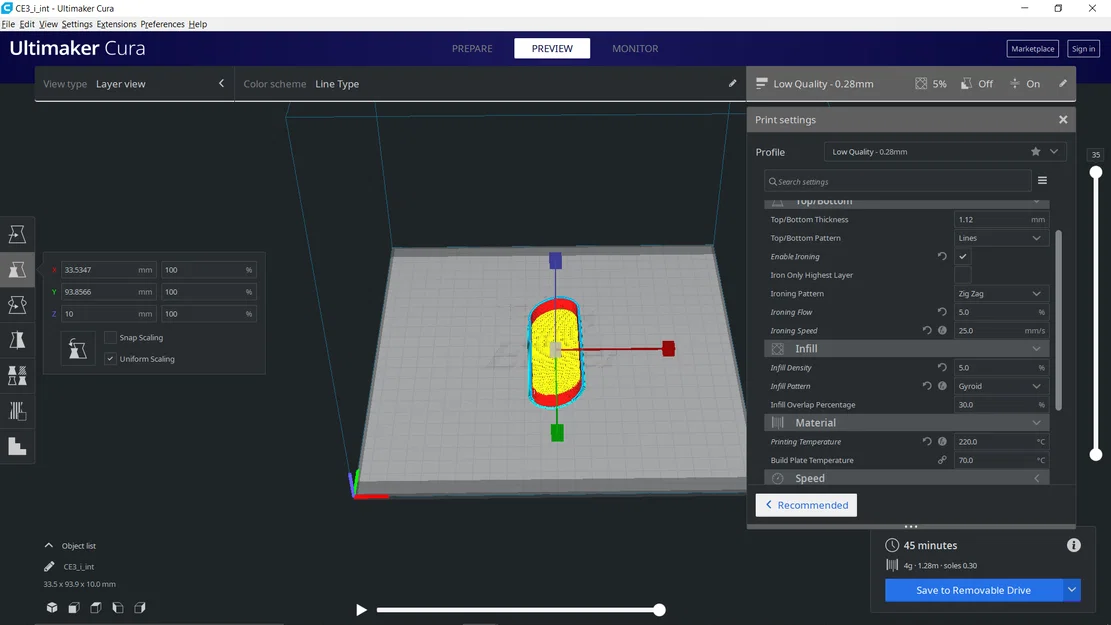
Task: Enable Snap Scaling checkbox
Action: [x=110, y=337]
